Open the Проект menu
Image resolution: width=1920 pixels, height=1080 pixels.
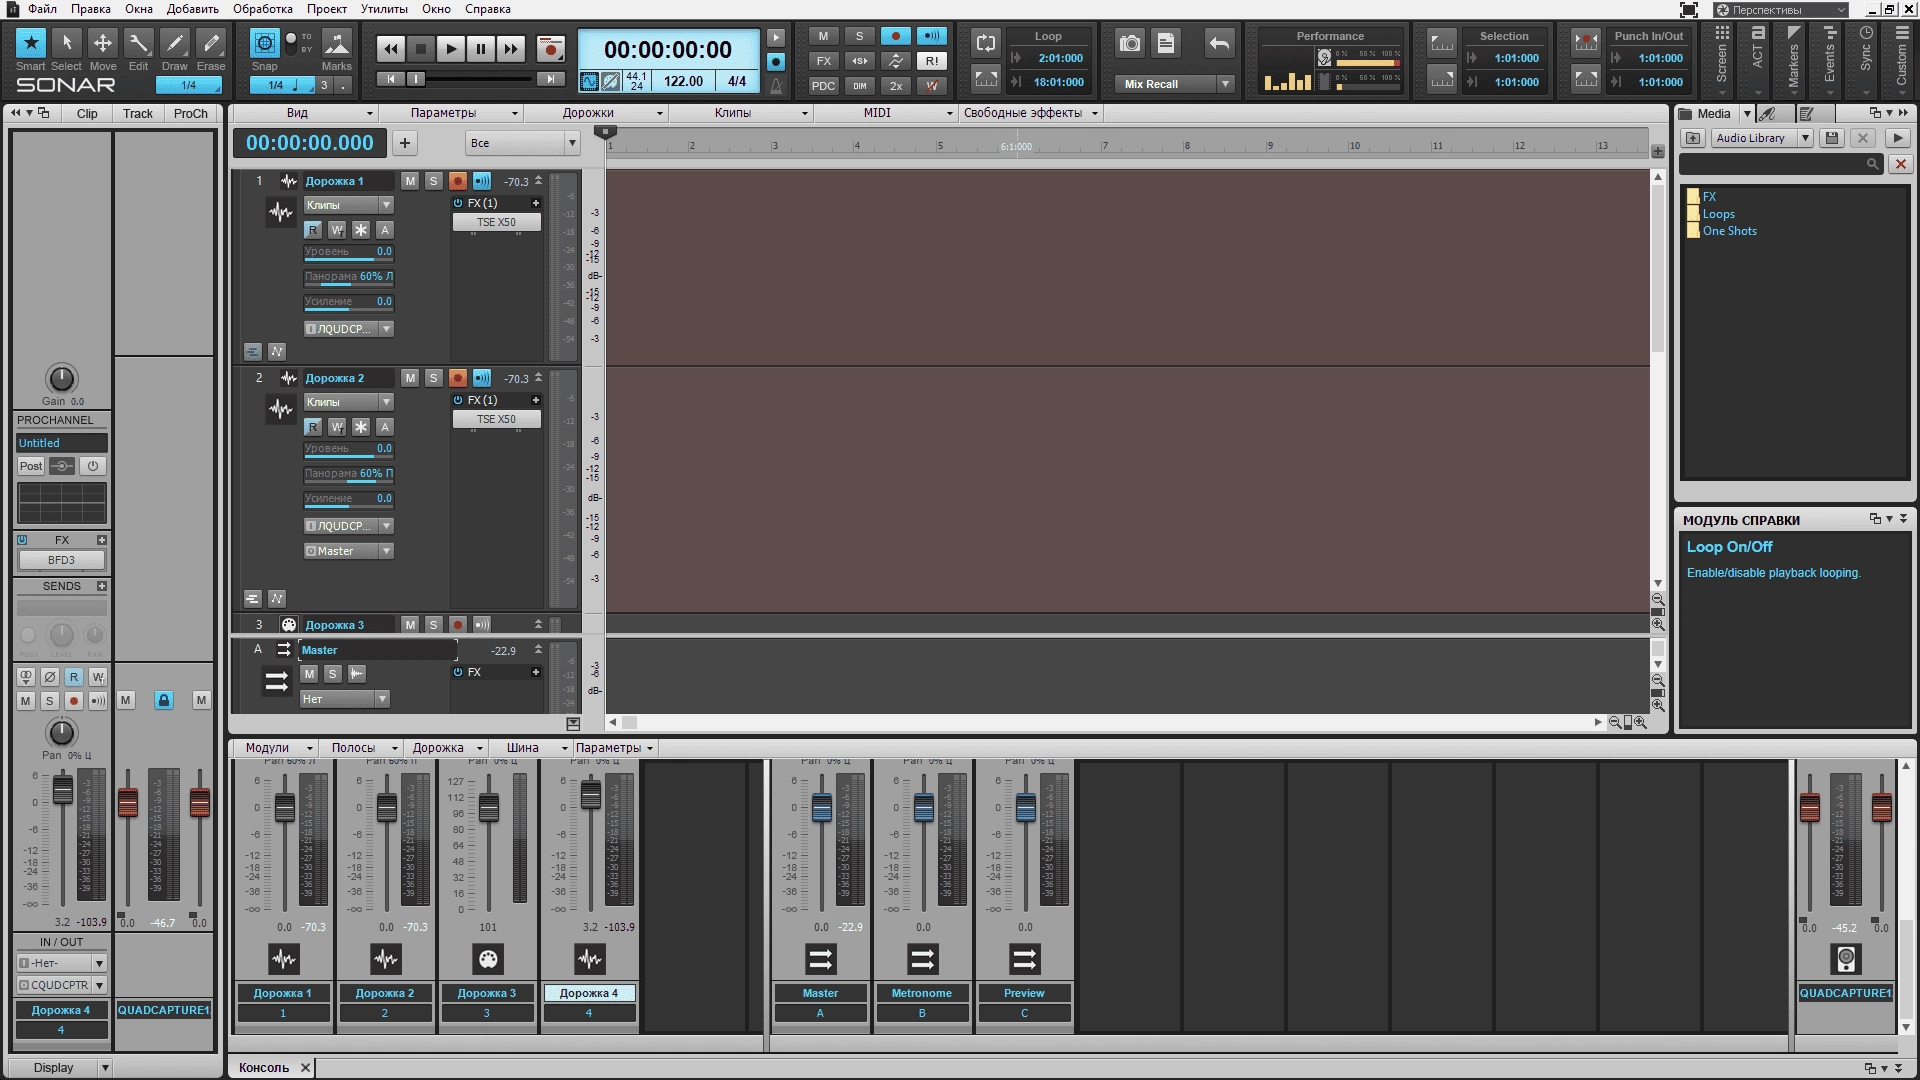pos(327,9)
